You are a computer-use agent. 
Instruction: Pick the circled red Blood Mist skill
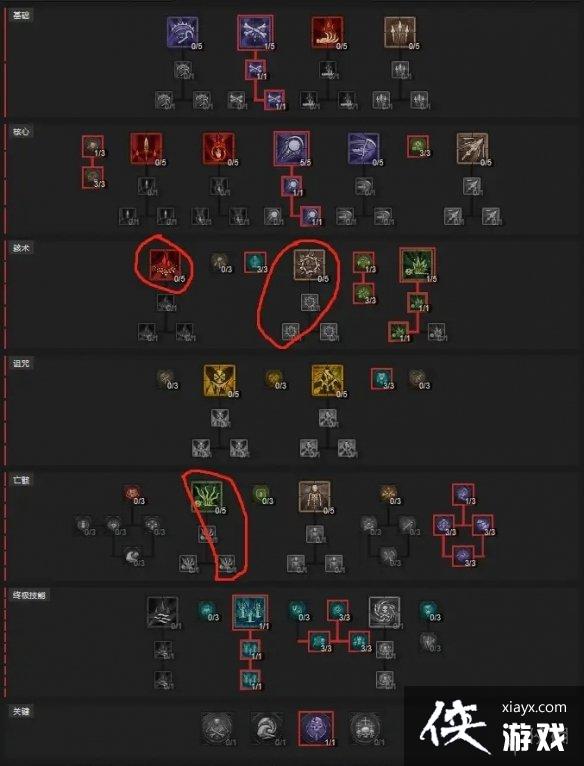click(x=165, y=265)
